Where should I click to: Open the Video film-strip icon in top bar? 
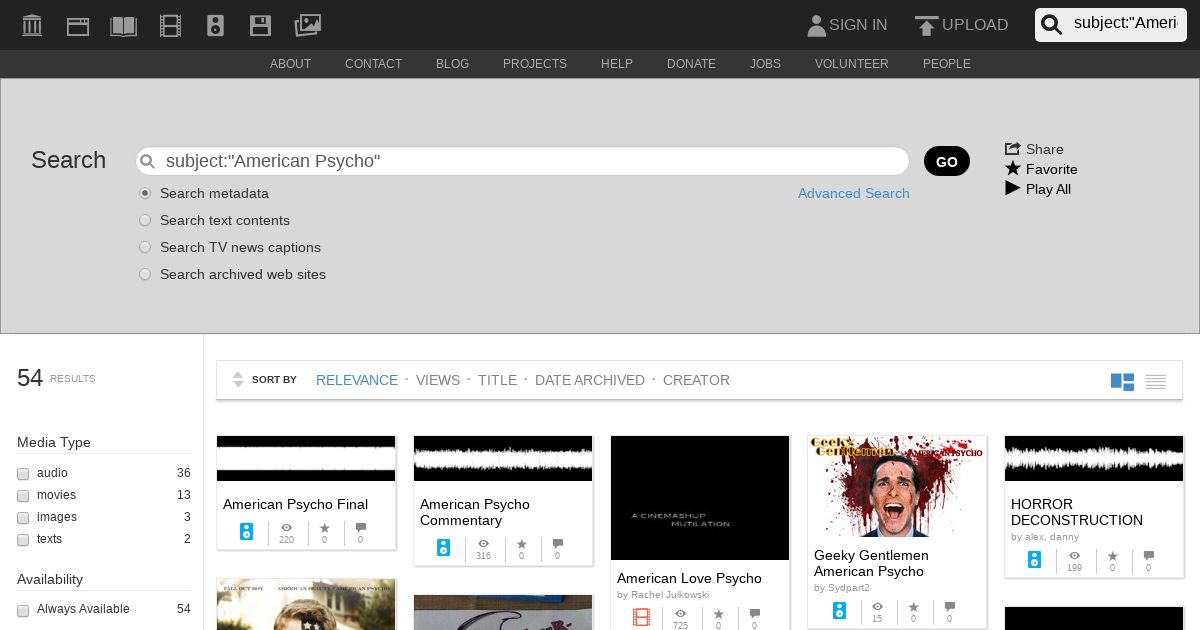(x=170, y=25)
